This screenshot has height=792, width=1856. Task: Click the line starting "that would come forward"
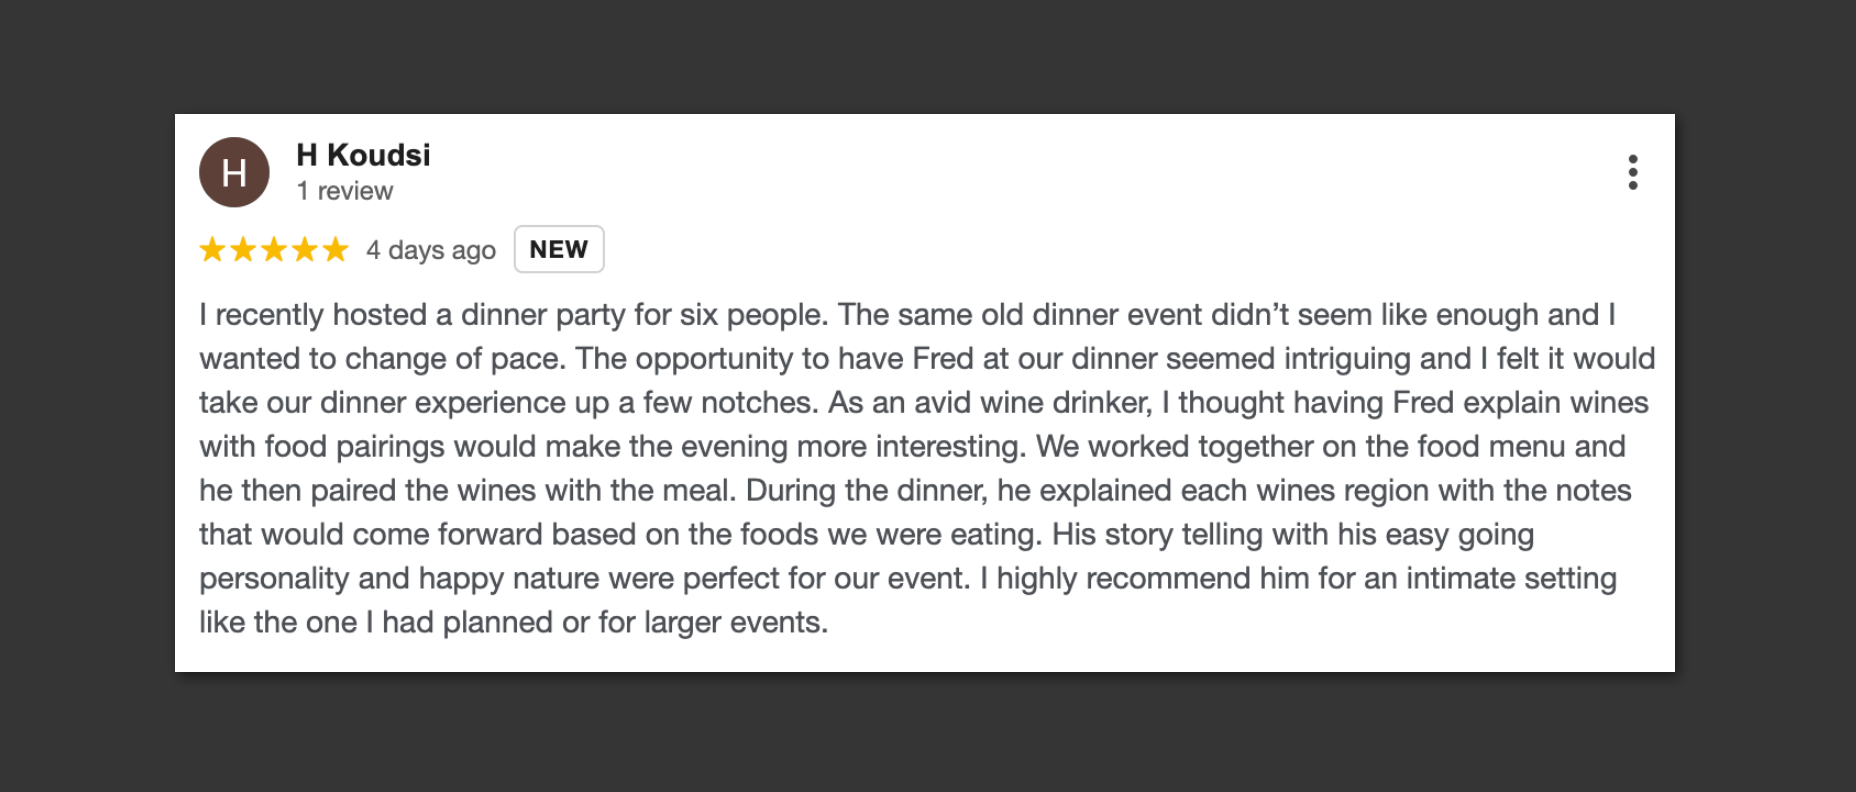click(x=866, y=535)
